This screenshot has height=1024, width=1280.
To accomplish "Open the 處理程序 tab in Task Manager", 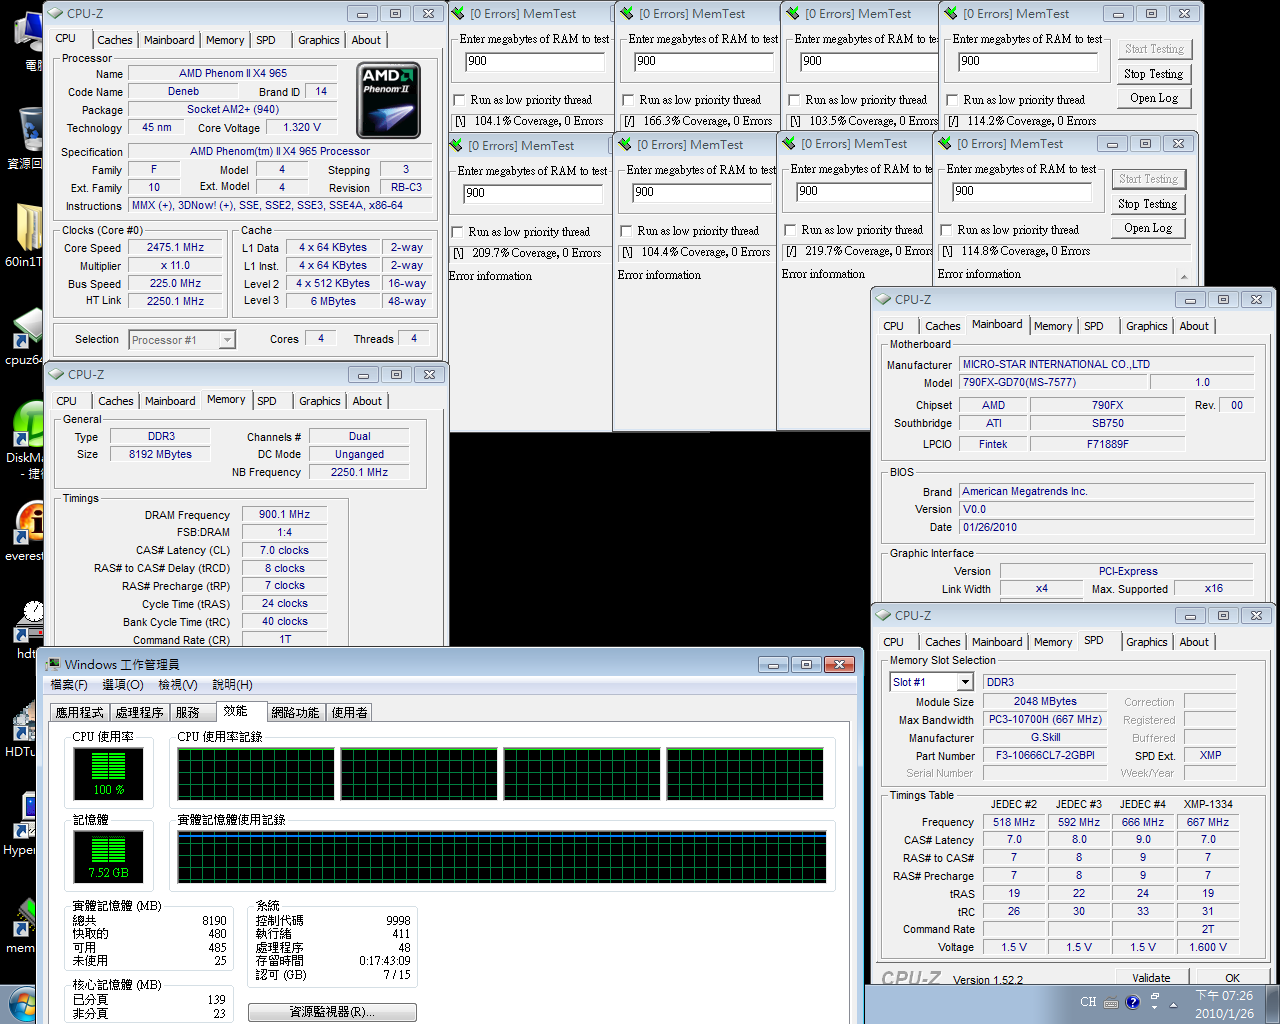I will point(139,712).
